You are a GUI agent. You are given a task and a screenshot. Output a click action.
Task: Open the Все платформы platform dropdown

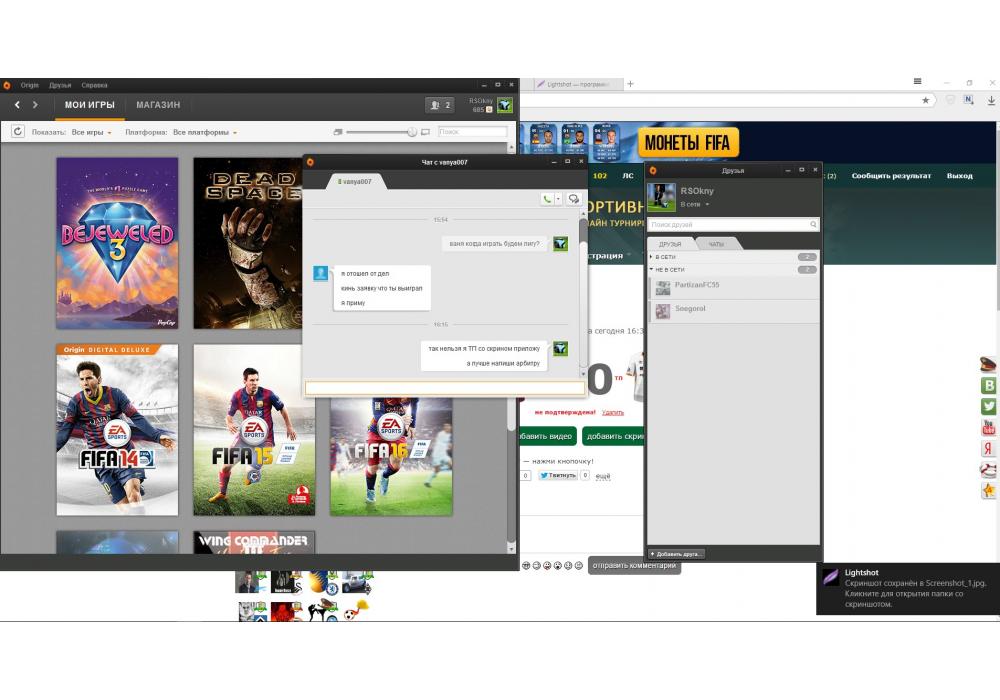(205, 132)
